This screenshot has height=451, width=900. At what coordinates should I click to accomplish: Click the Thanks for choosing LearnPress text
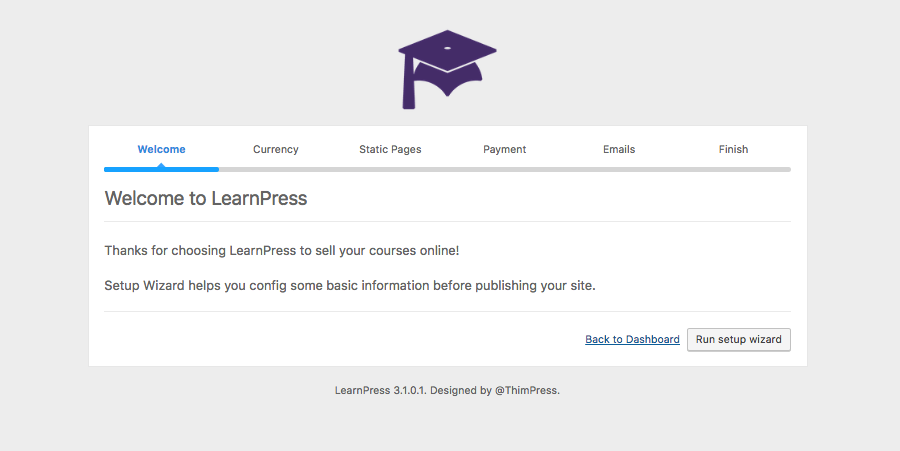point(282,250)
